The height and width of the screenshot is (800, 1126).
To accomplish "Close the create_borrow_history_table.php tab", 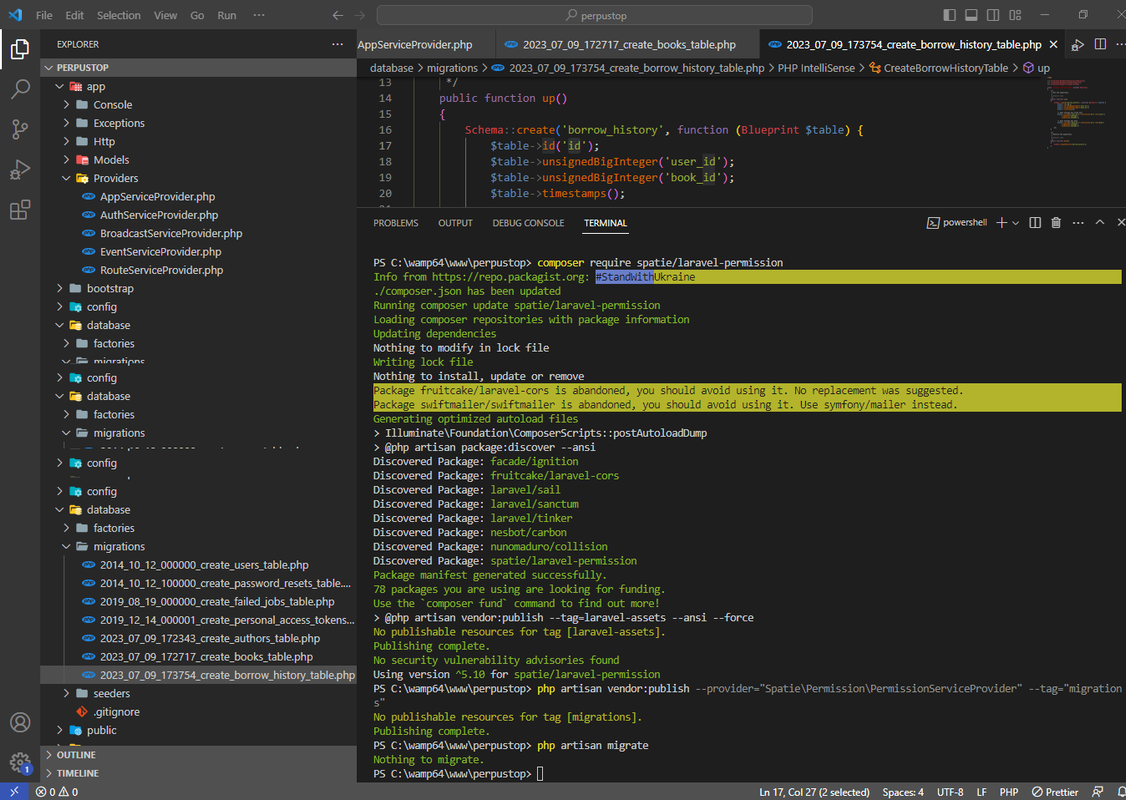I will 1053,45.
